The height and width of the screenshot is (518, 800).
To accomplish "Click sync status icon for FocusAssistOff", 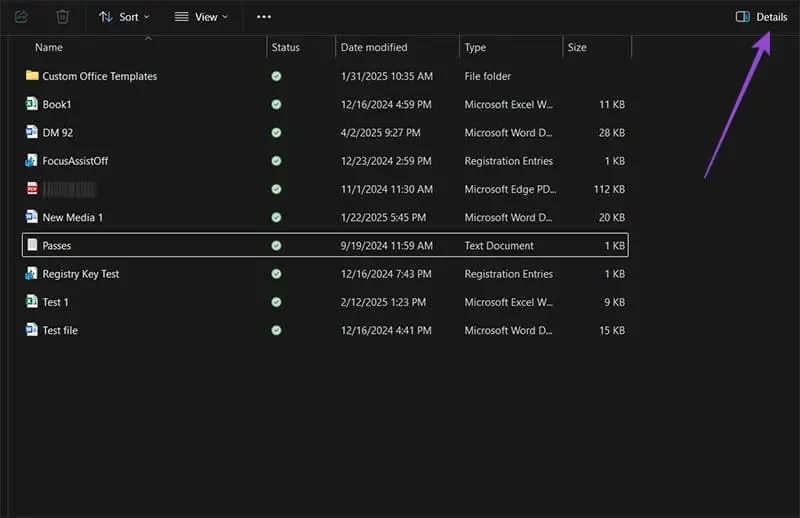I will click(276, 161).
